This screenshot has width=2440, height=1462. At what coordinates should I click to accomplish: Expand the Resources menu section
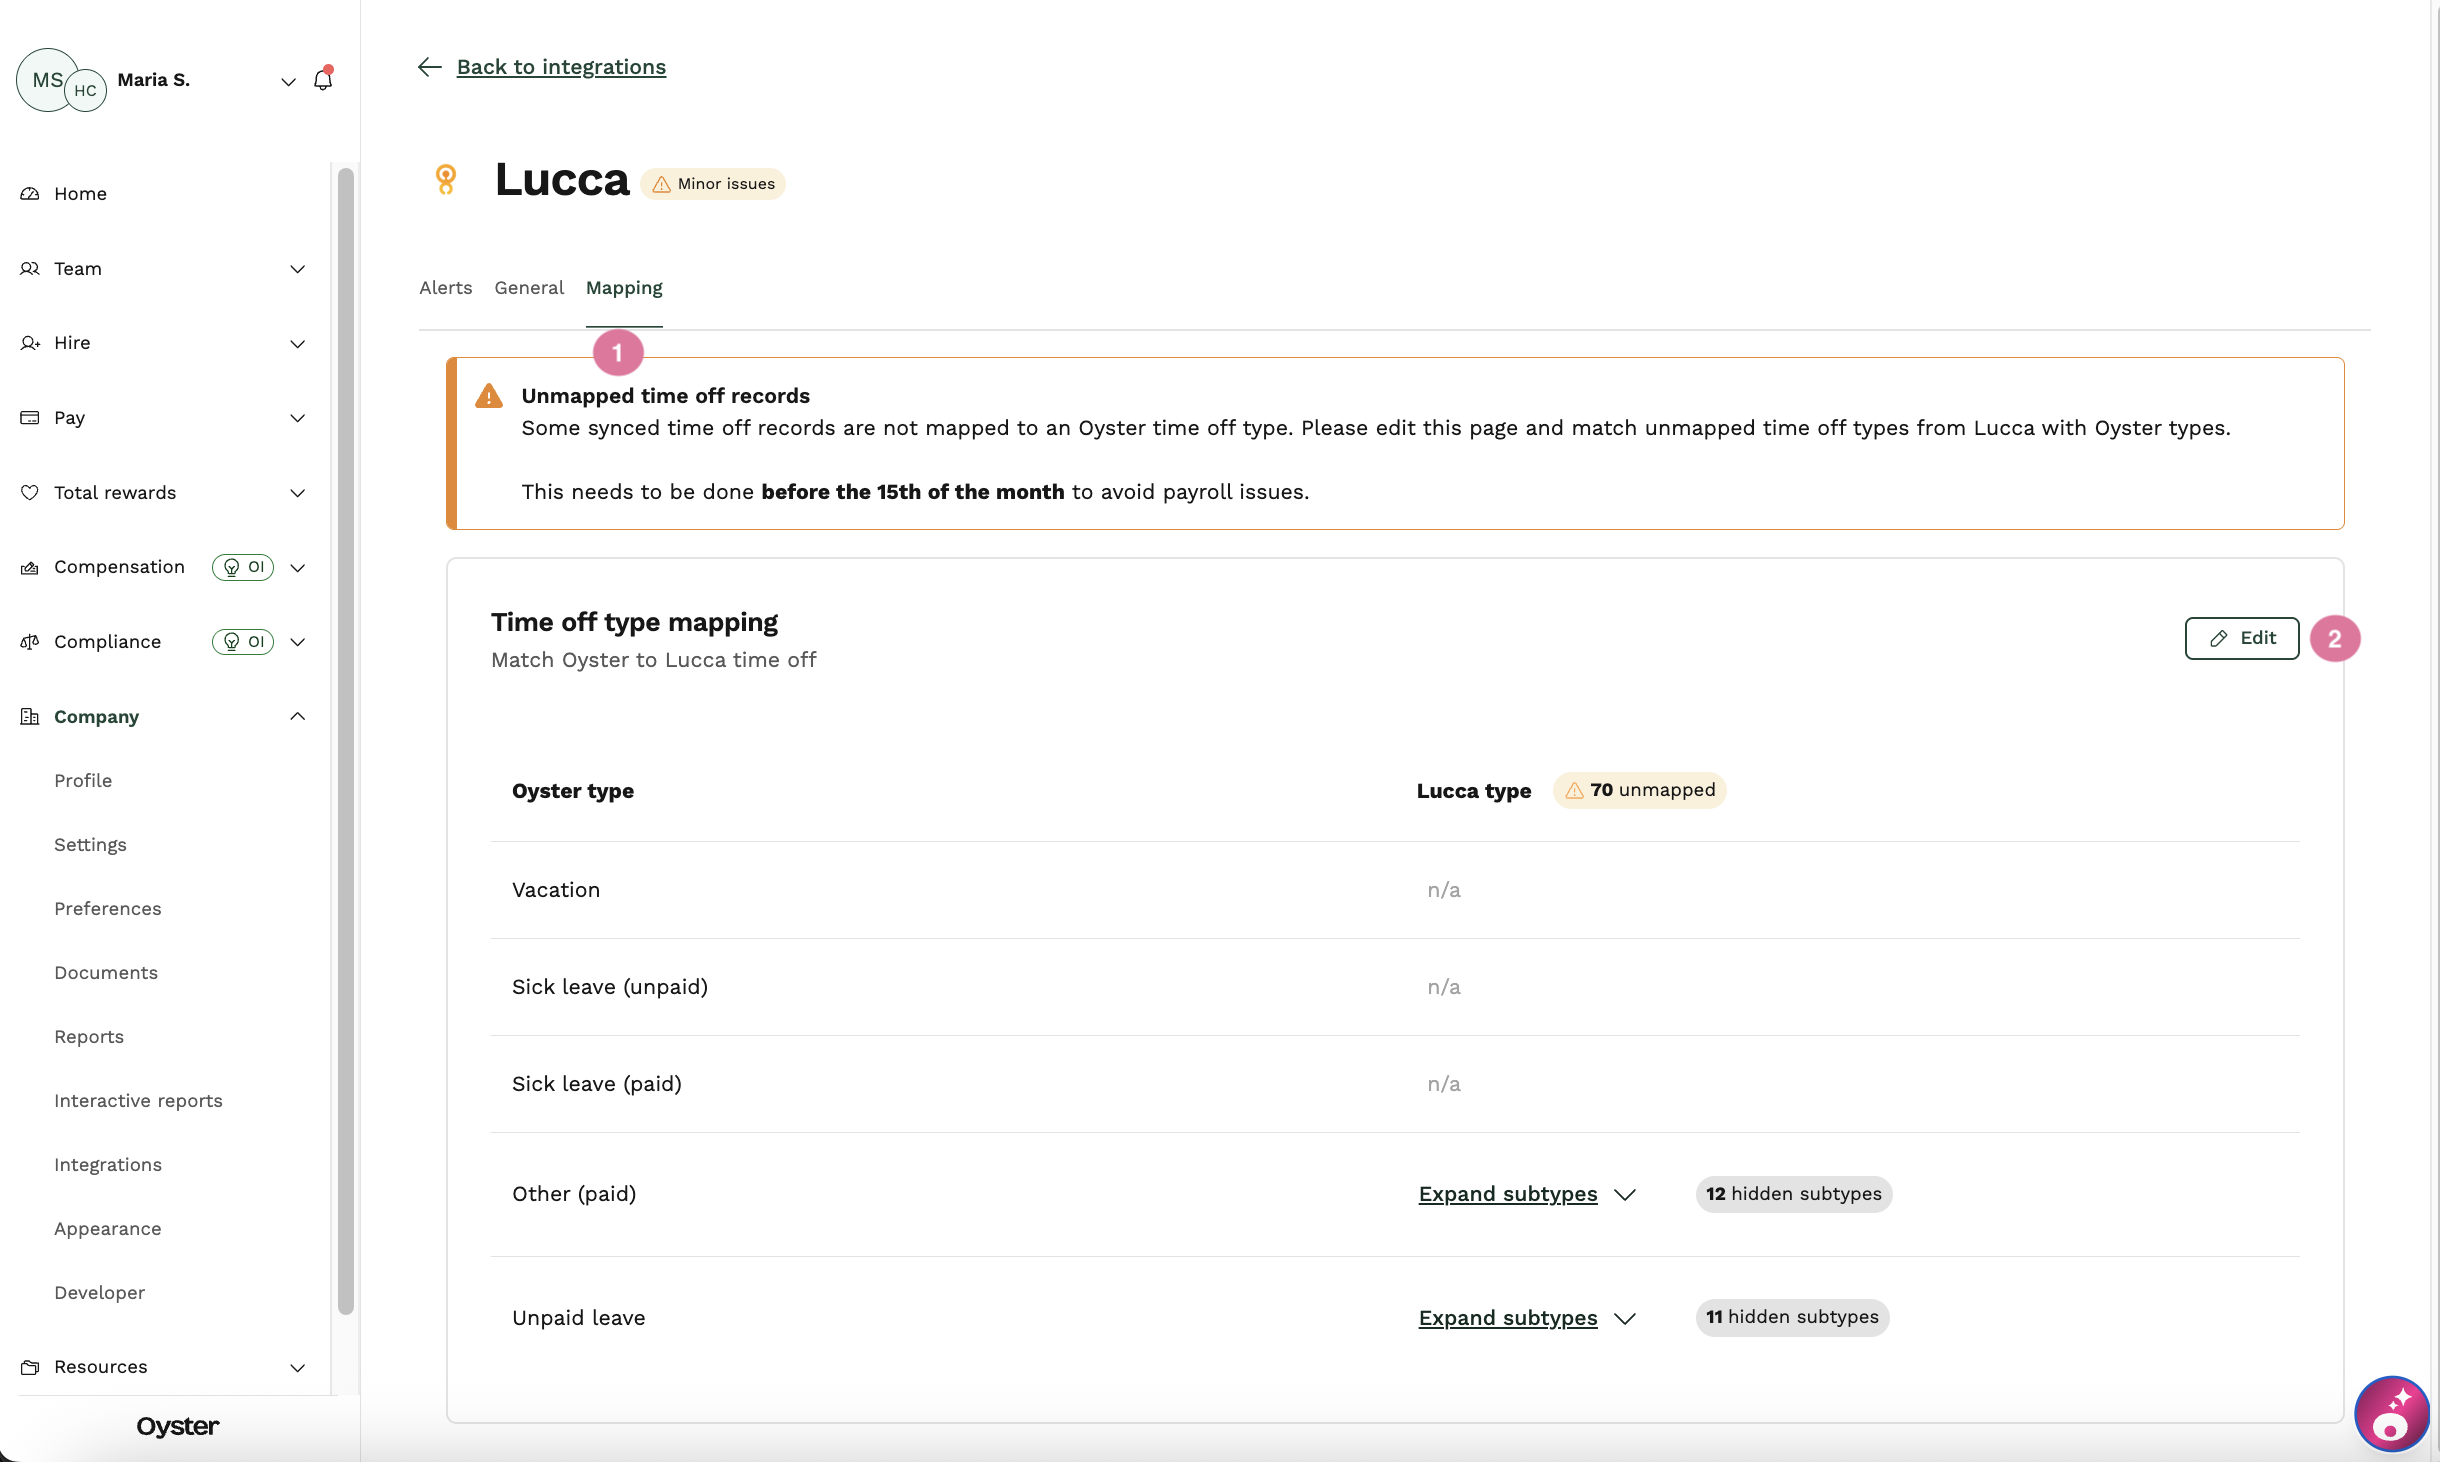pos(297,1368)
